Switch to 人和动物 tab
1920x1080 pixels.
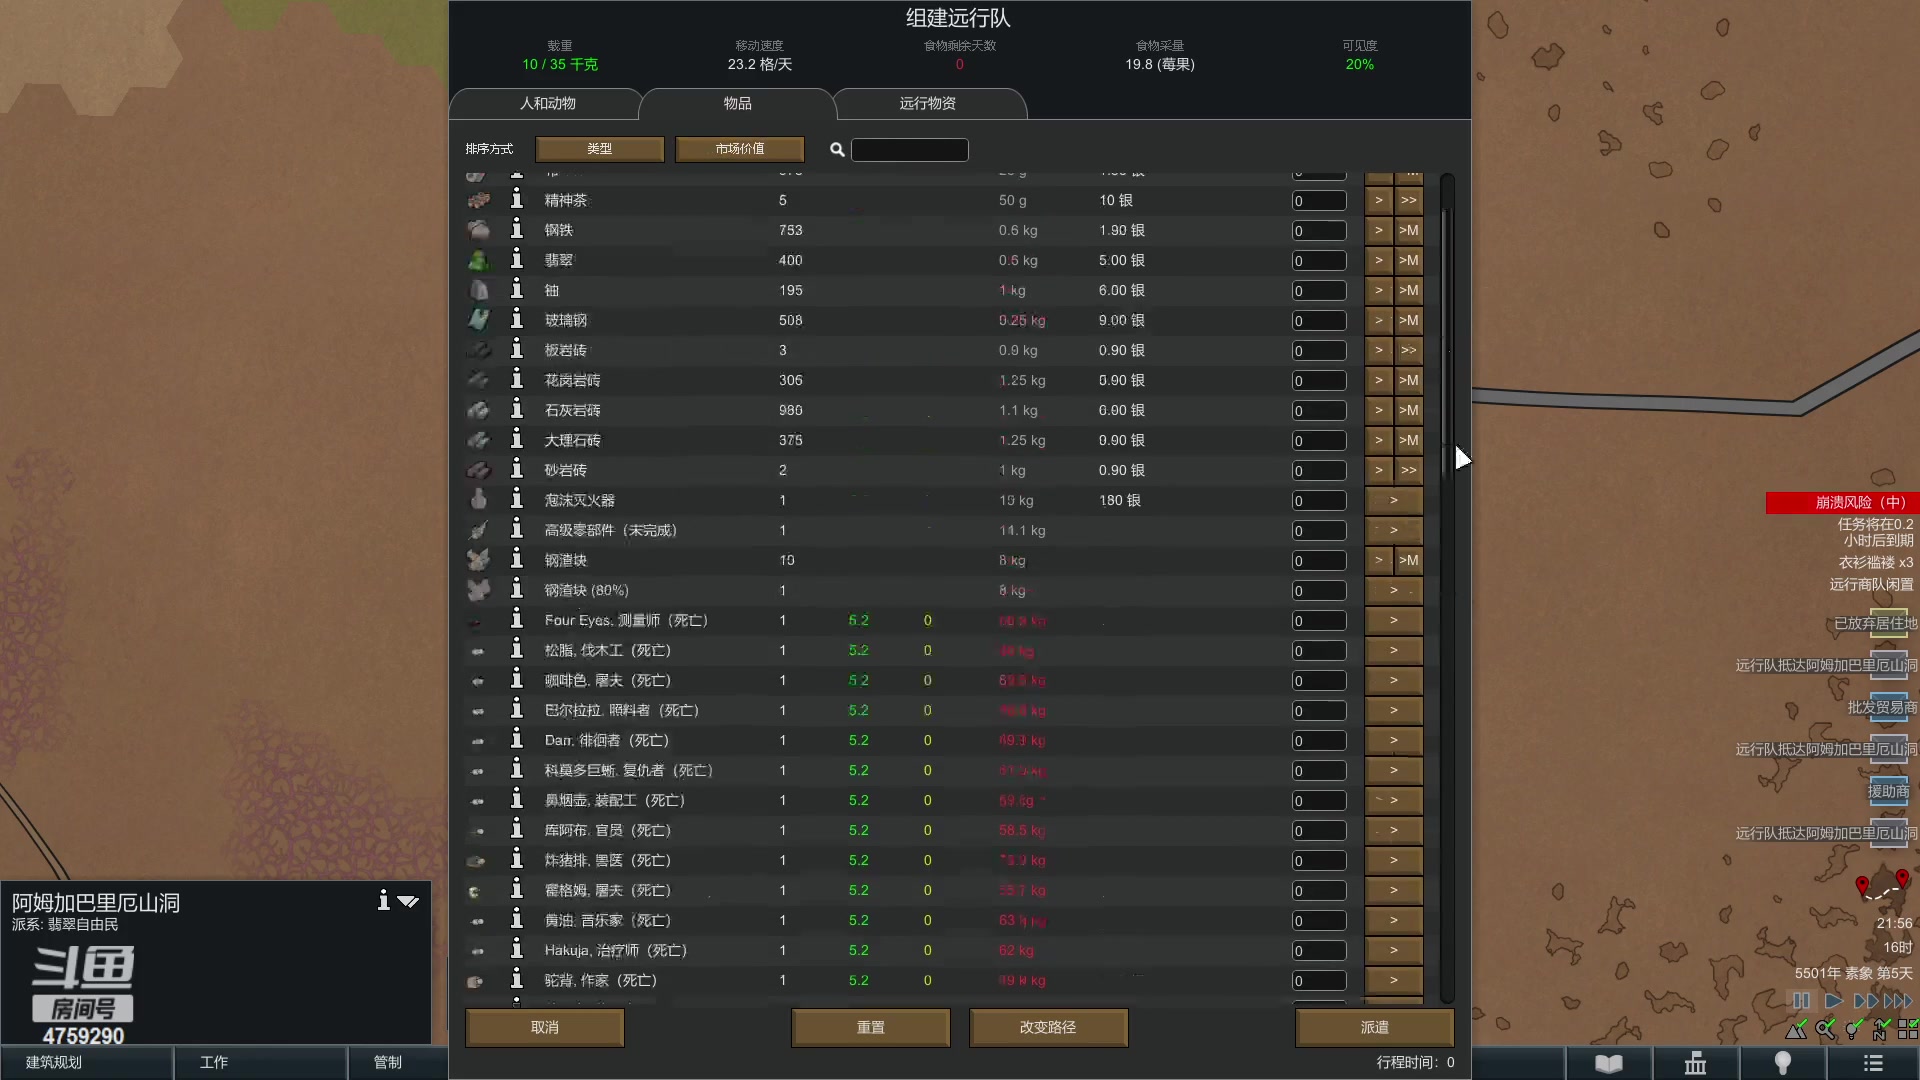point(547,103)
